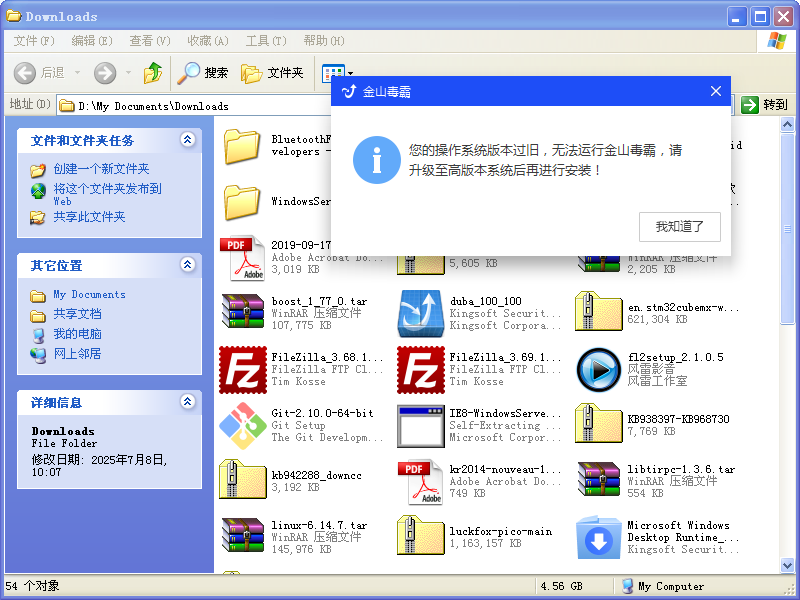The image size is (800, 600).
Task: Click the 我知道了 button
Action: 680,227
